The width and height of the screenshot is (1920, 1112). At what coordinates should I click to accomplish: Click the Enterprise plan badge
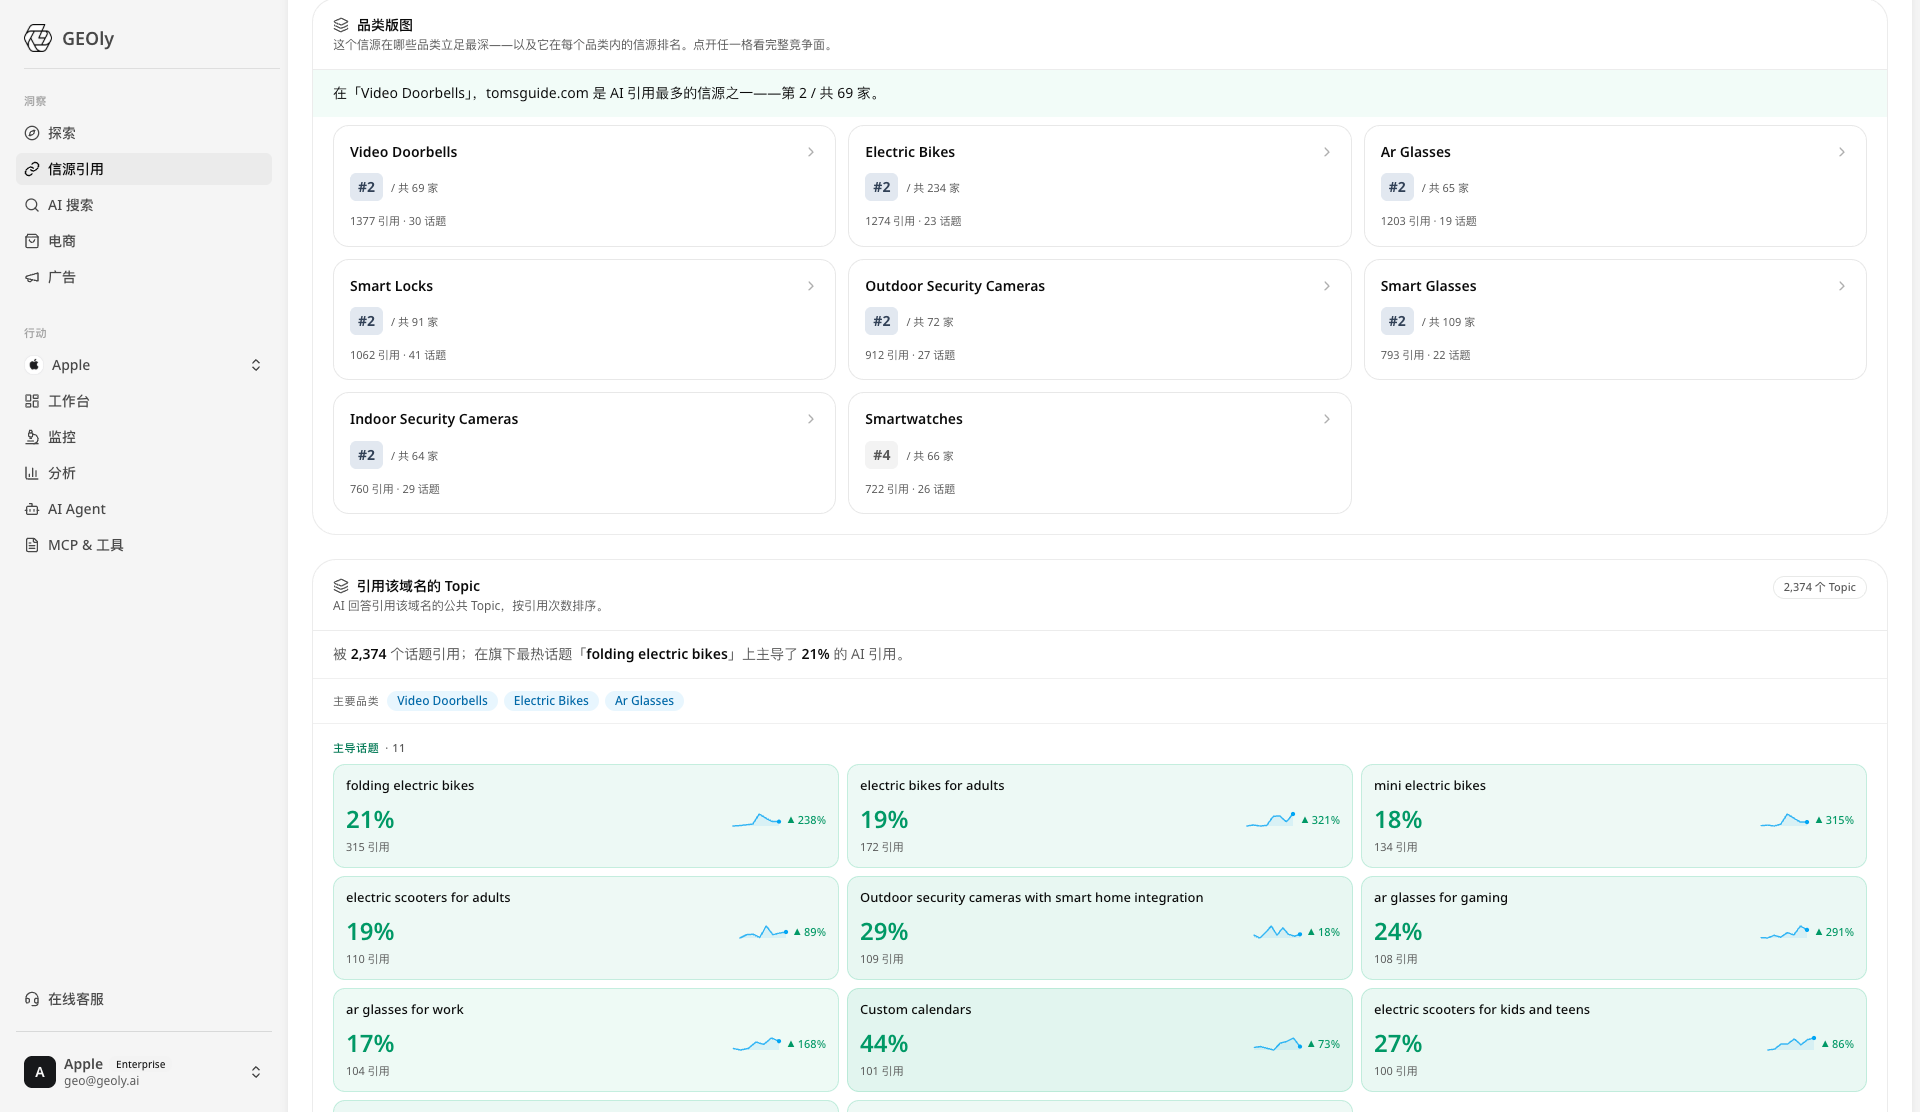(141, 1064)
